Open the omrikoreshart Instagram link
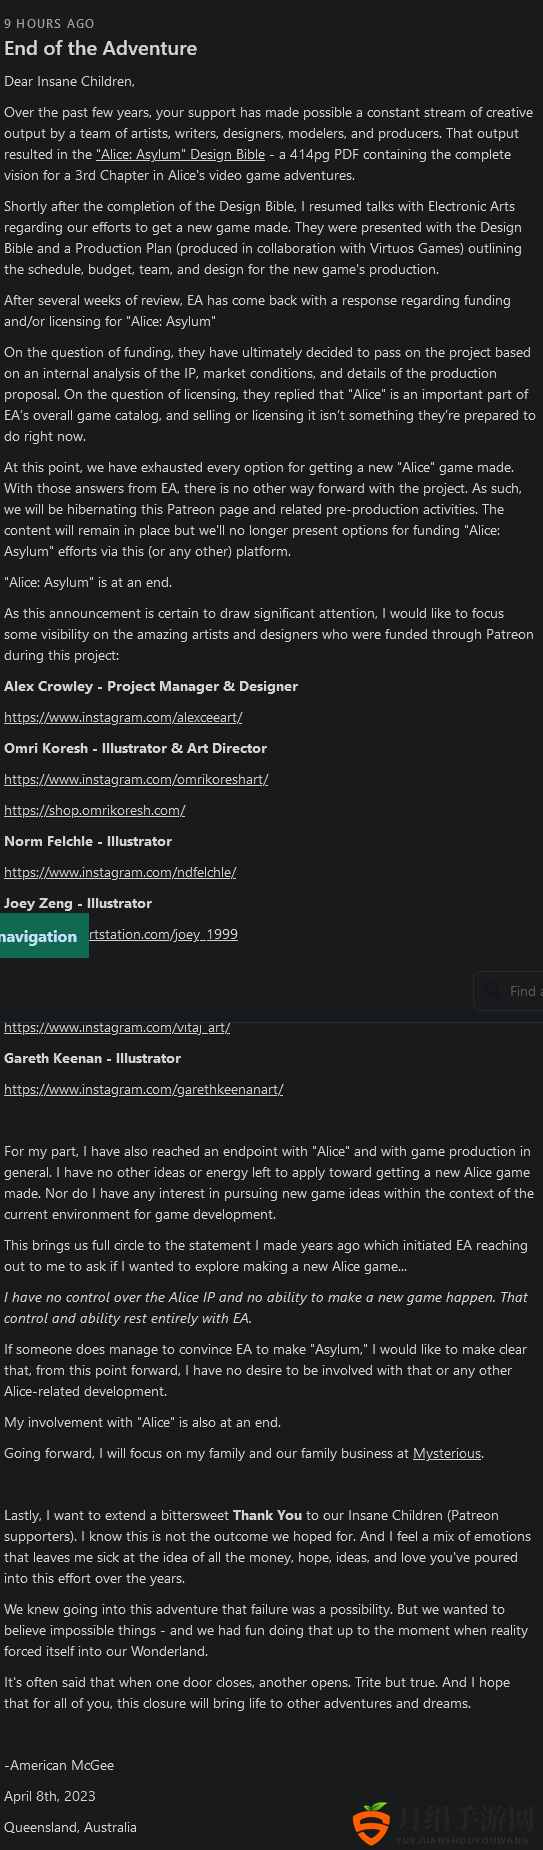Image resolution: width=543 pixels, height=1850 pixels. pos(136,779)
